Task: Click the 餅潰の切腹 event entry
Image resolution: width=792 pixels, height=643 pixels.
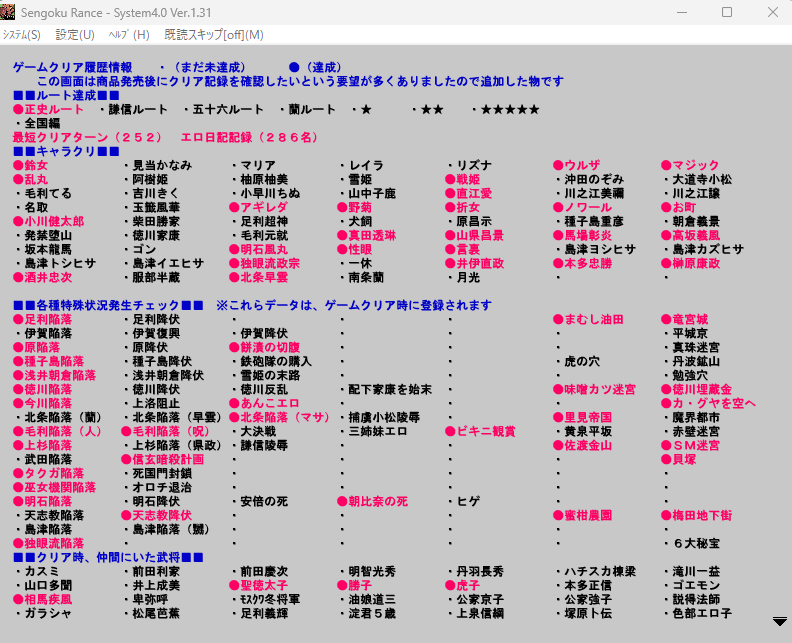Action: coord(265,348)
